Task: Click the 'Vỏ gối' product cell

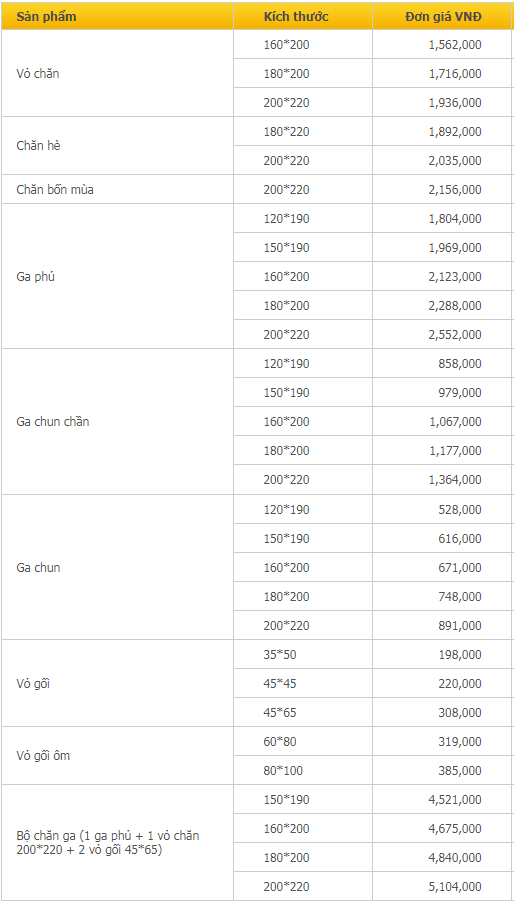Action: [x=117, y=683]
